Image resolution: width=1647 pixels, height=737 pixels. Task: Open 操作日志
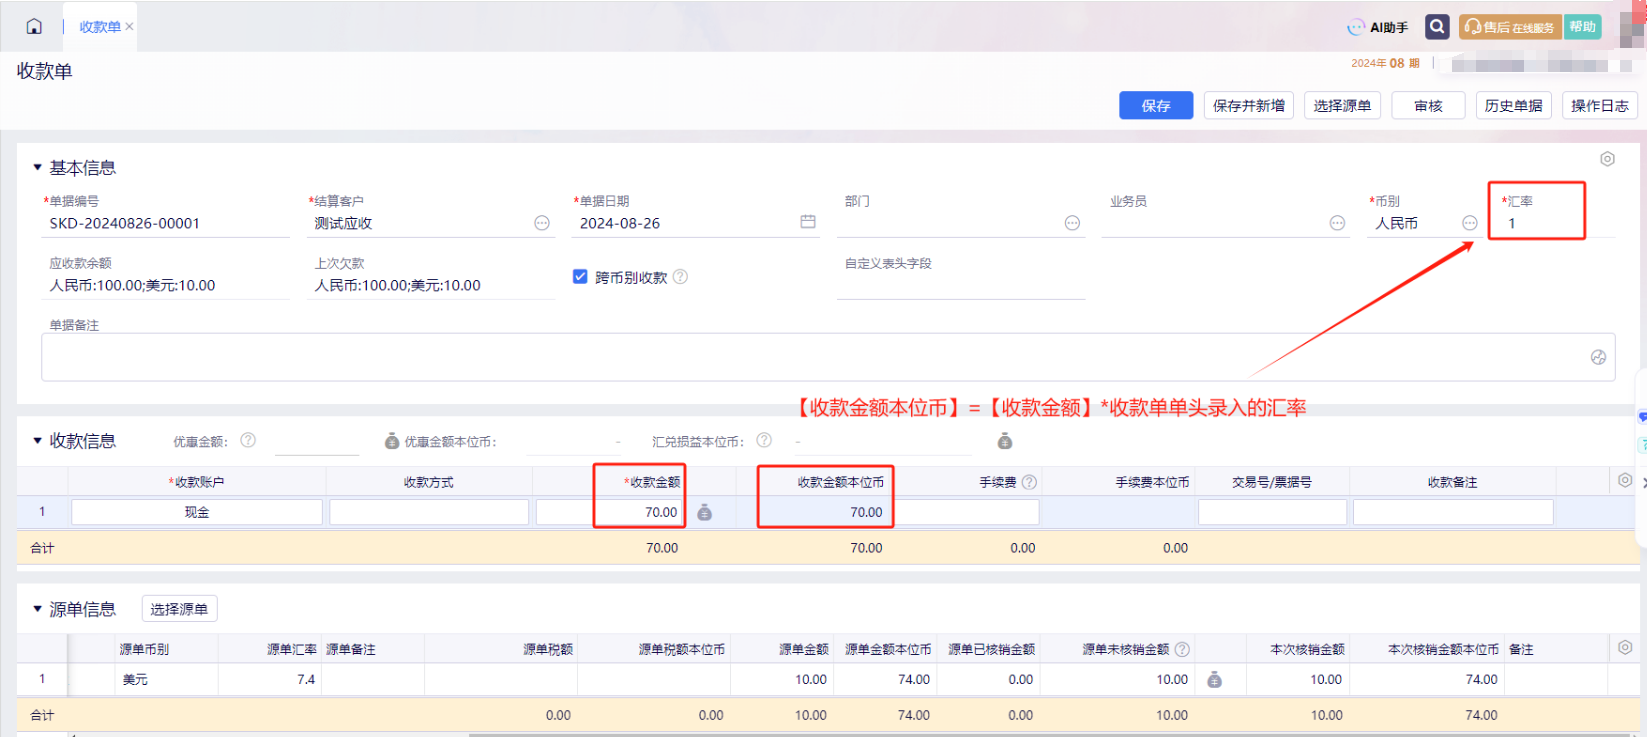(x=1599, y=106)
